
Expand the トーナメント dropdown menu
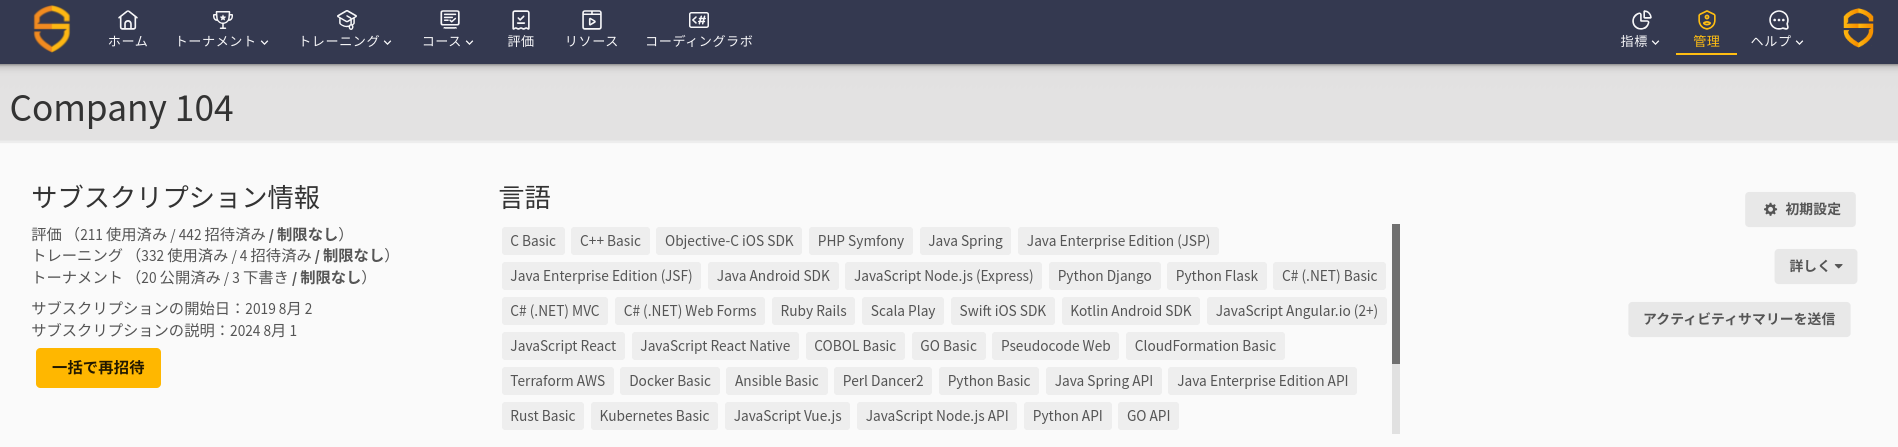(222, 42)
